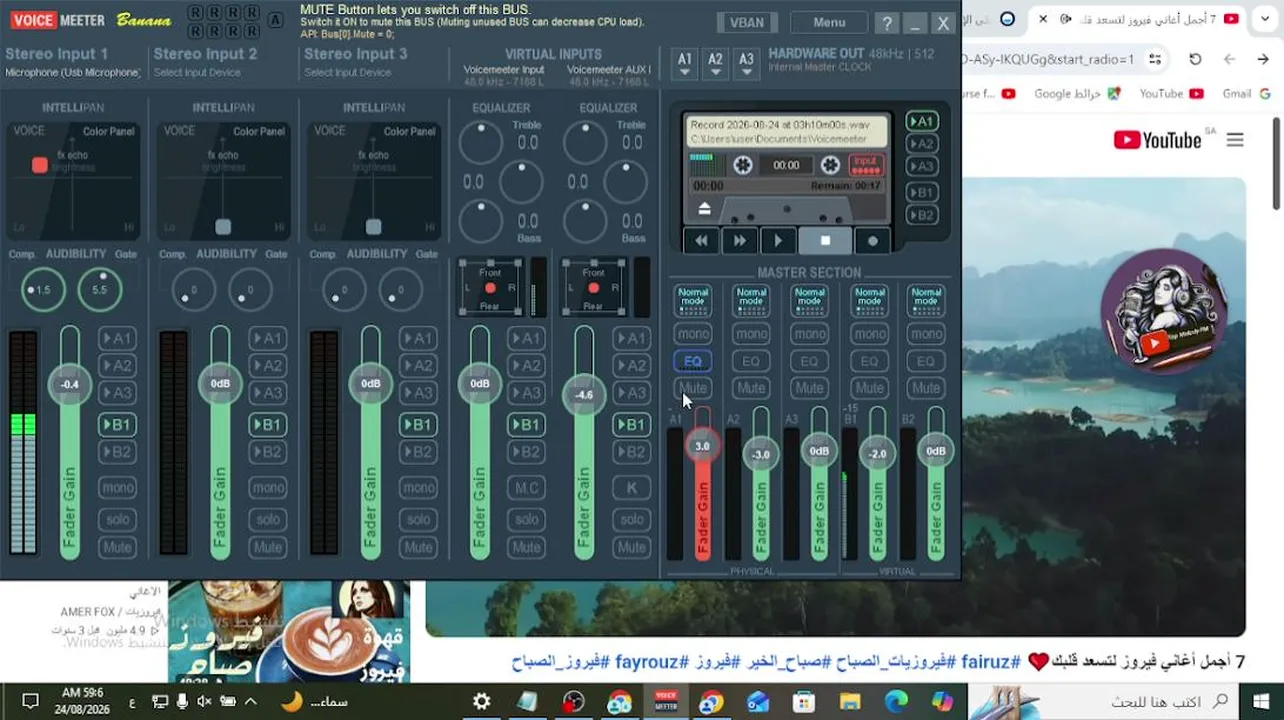The width and height of the screenshot is (1284, 720).
Task: Click the Voicemeeter AUX fader knob at -4.6
Action: click(x=584, y=394)
